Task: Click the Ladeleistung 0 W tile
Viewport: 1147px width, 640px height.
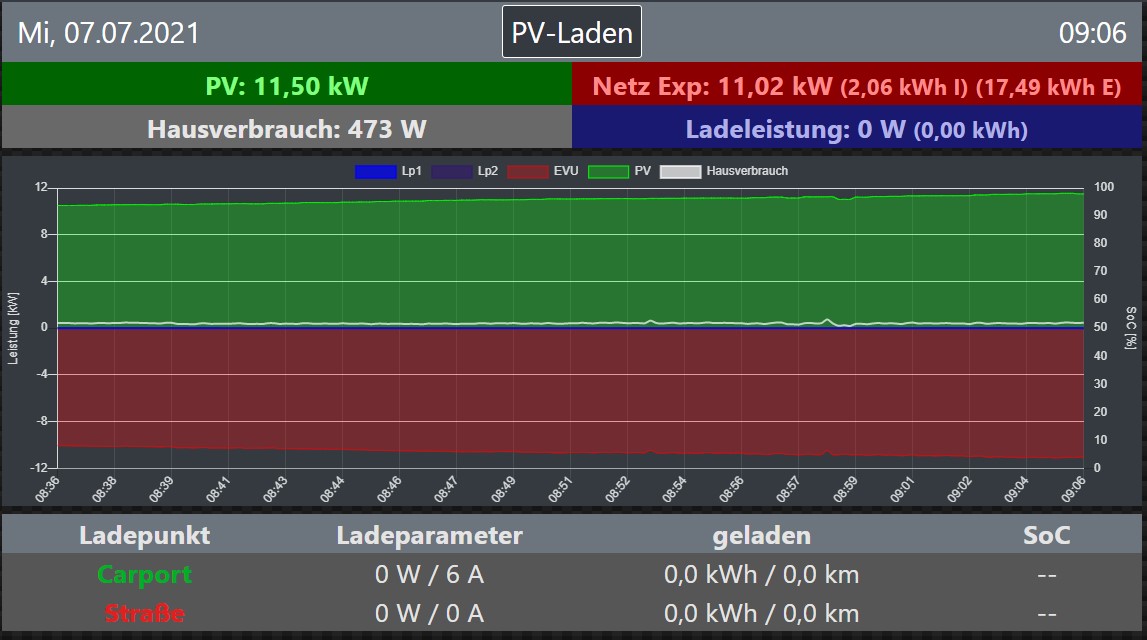Action: pos(858,129)
